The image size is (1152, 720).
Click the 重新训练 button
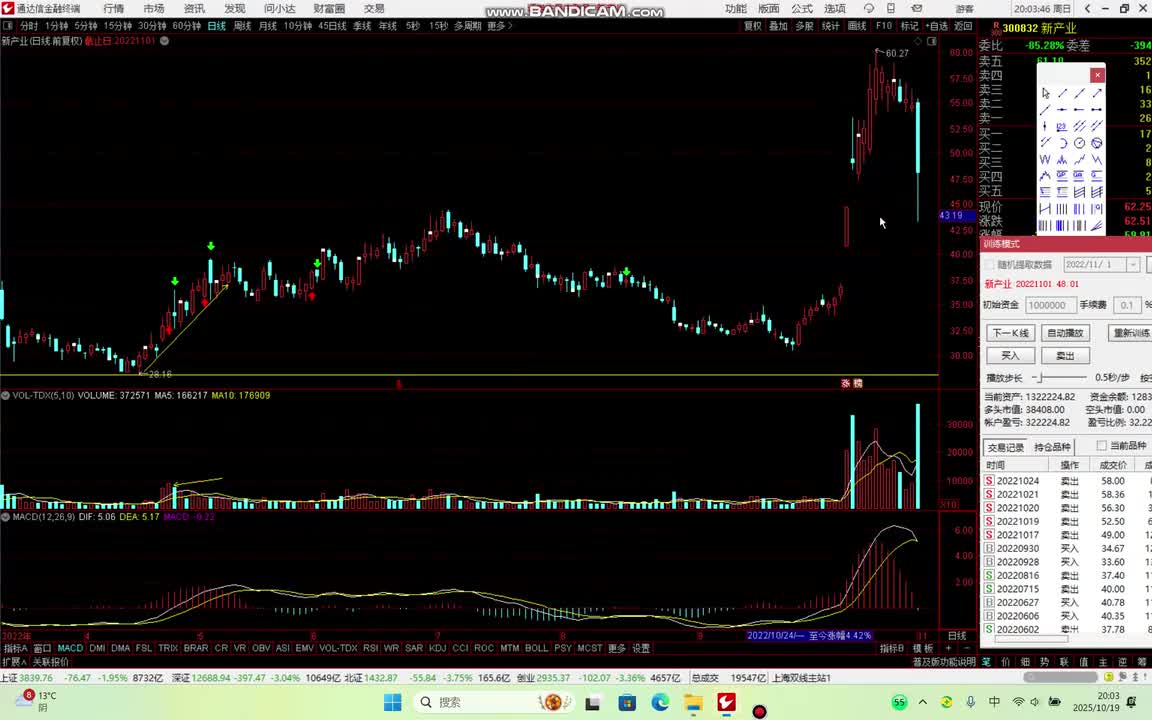click(1130, 333)
